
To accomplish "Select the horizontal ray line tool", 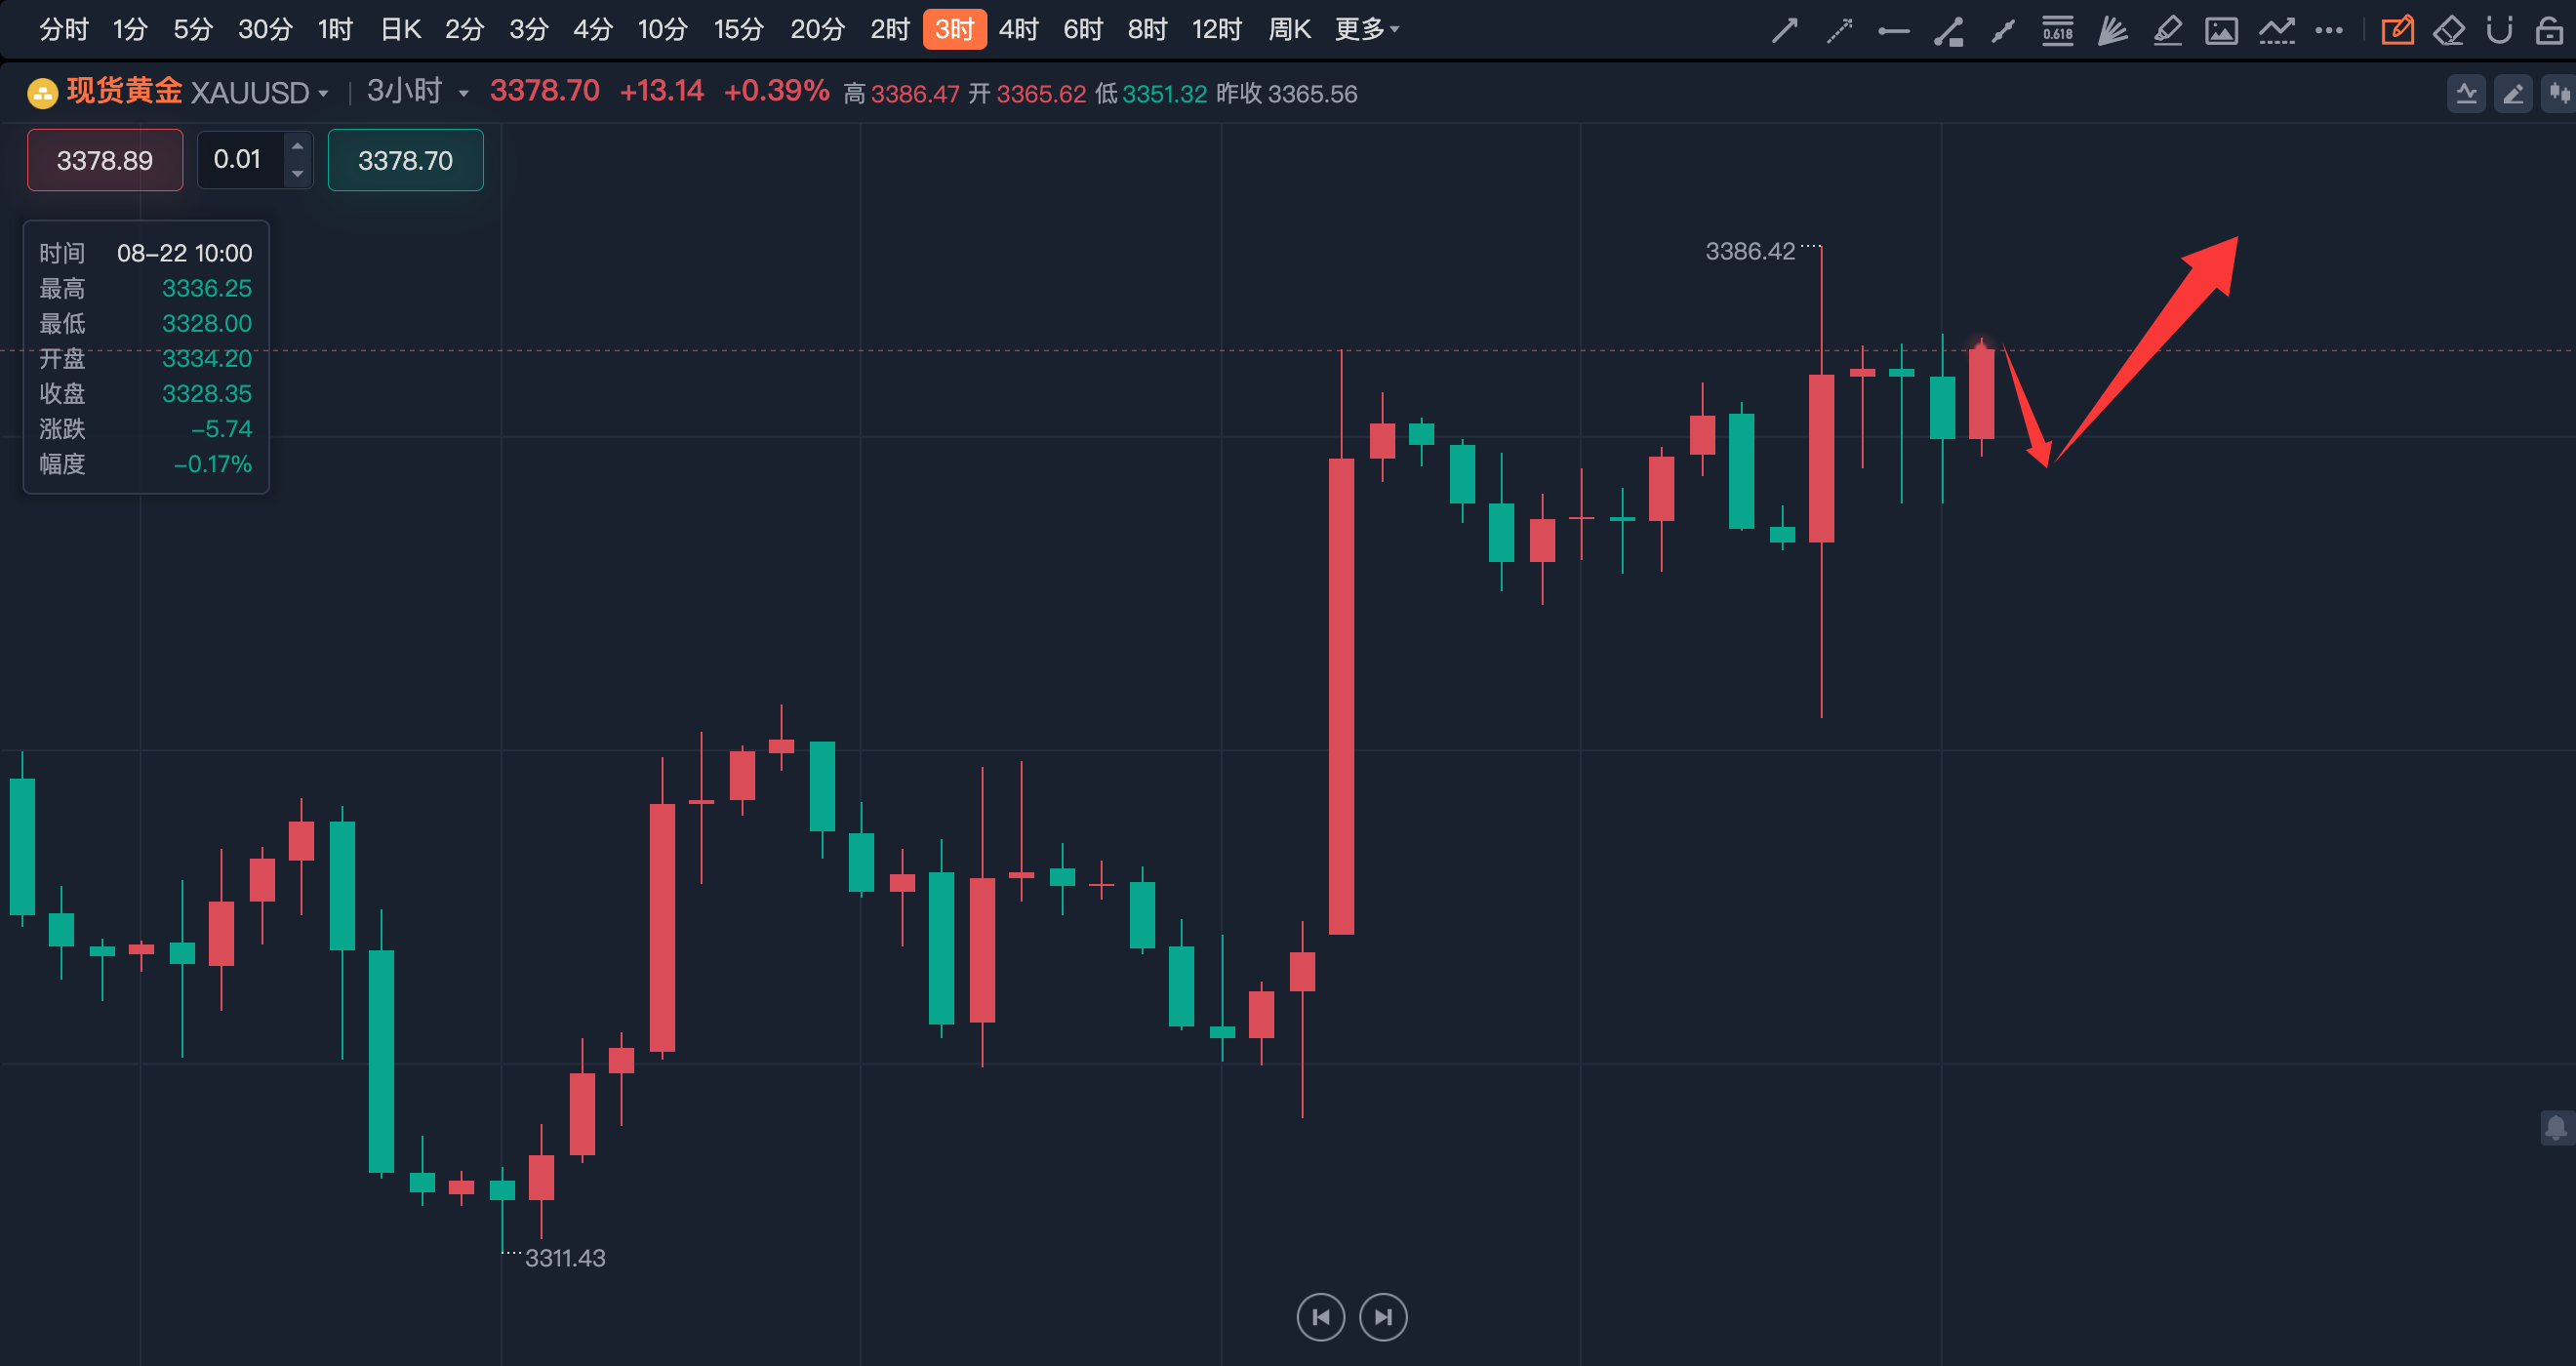I will click(1893, 31).
